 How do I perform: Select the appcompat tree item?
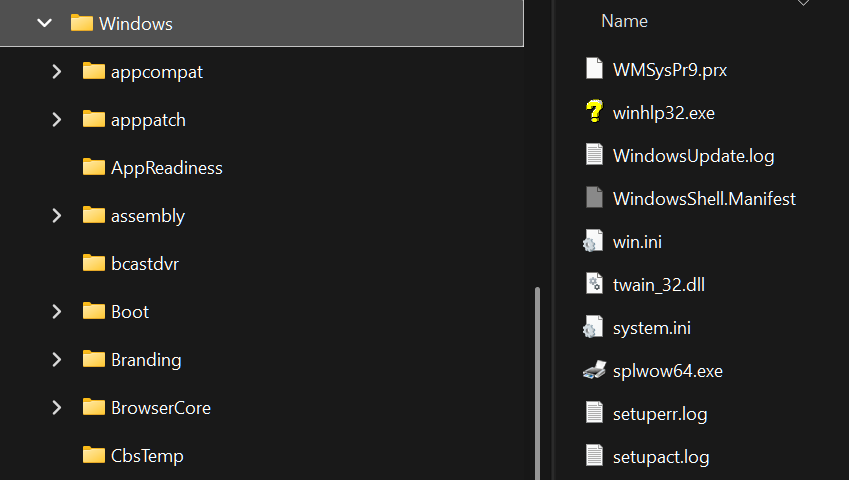(x=156, y=73)
